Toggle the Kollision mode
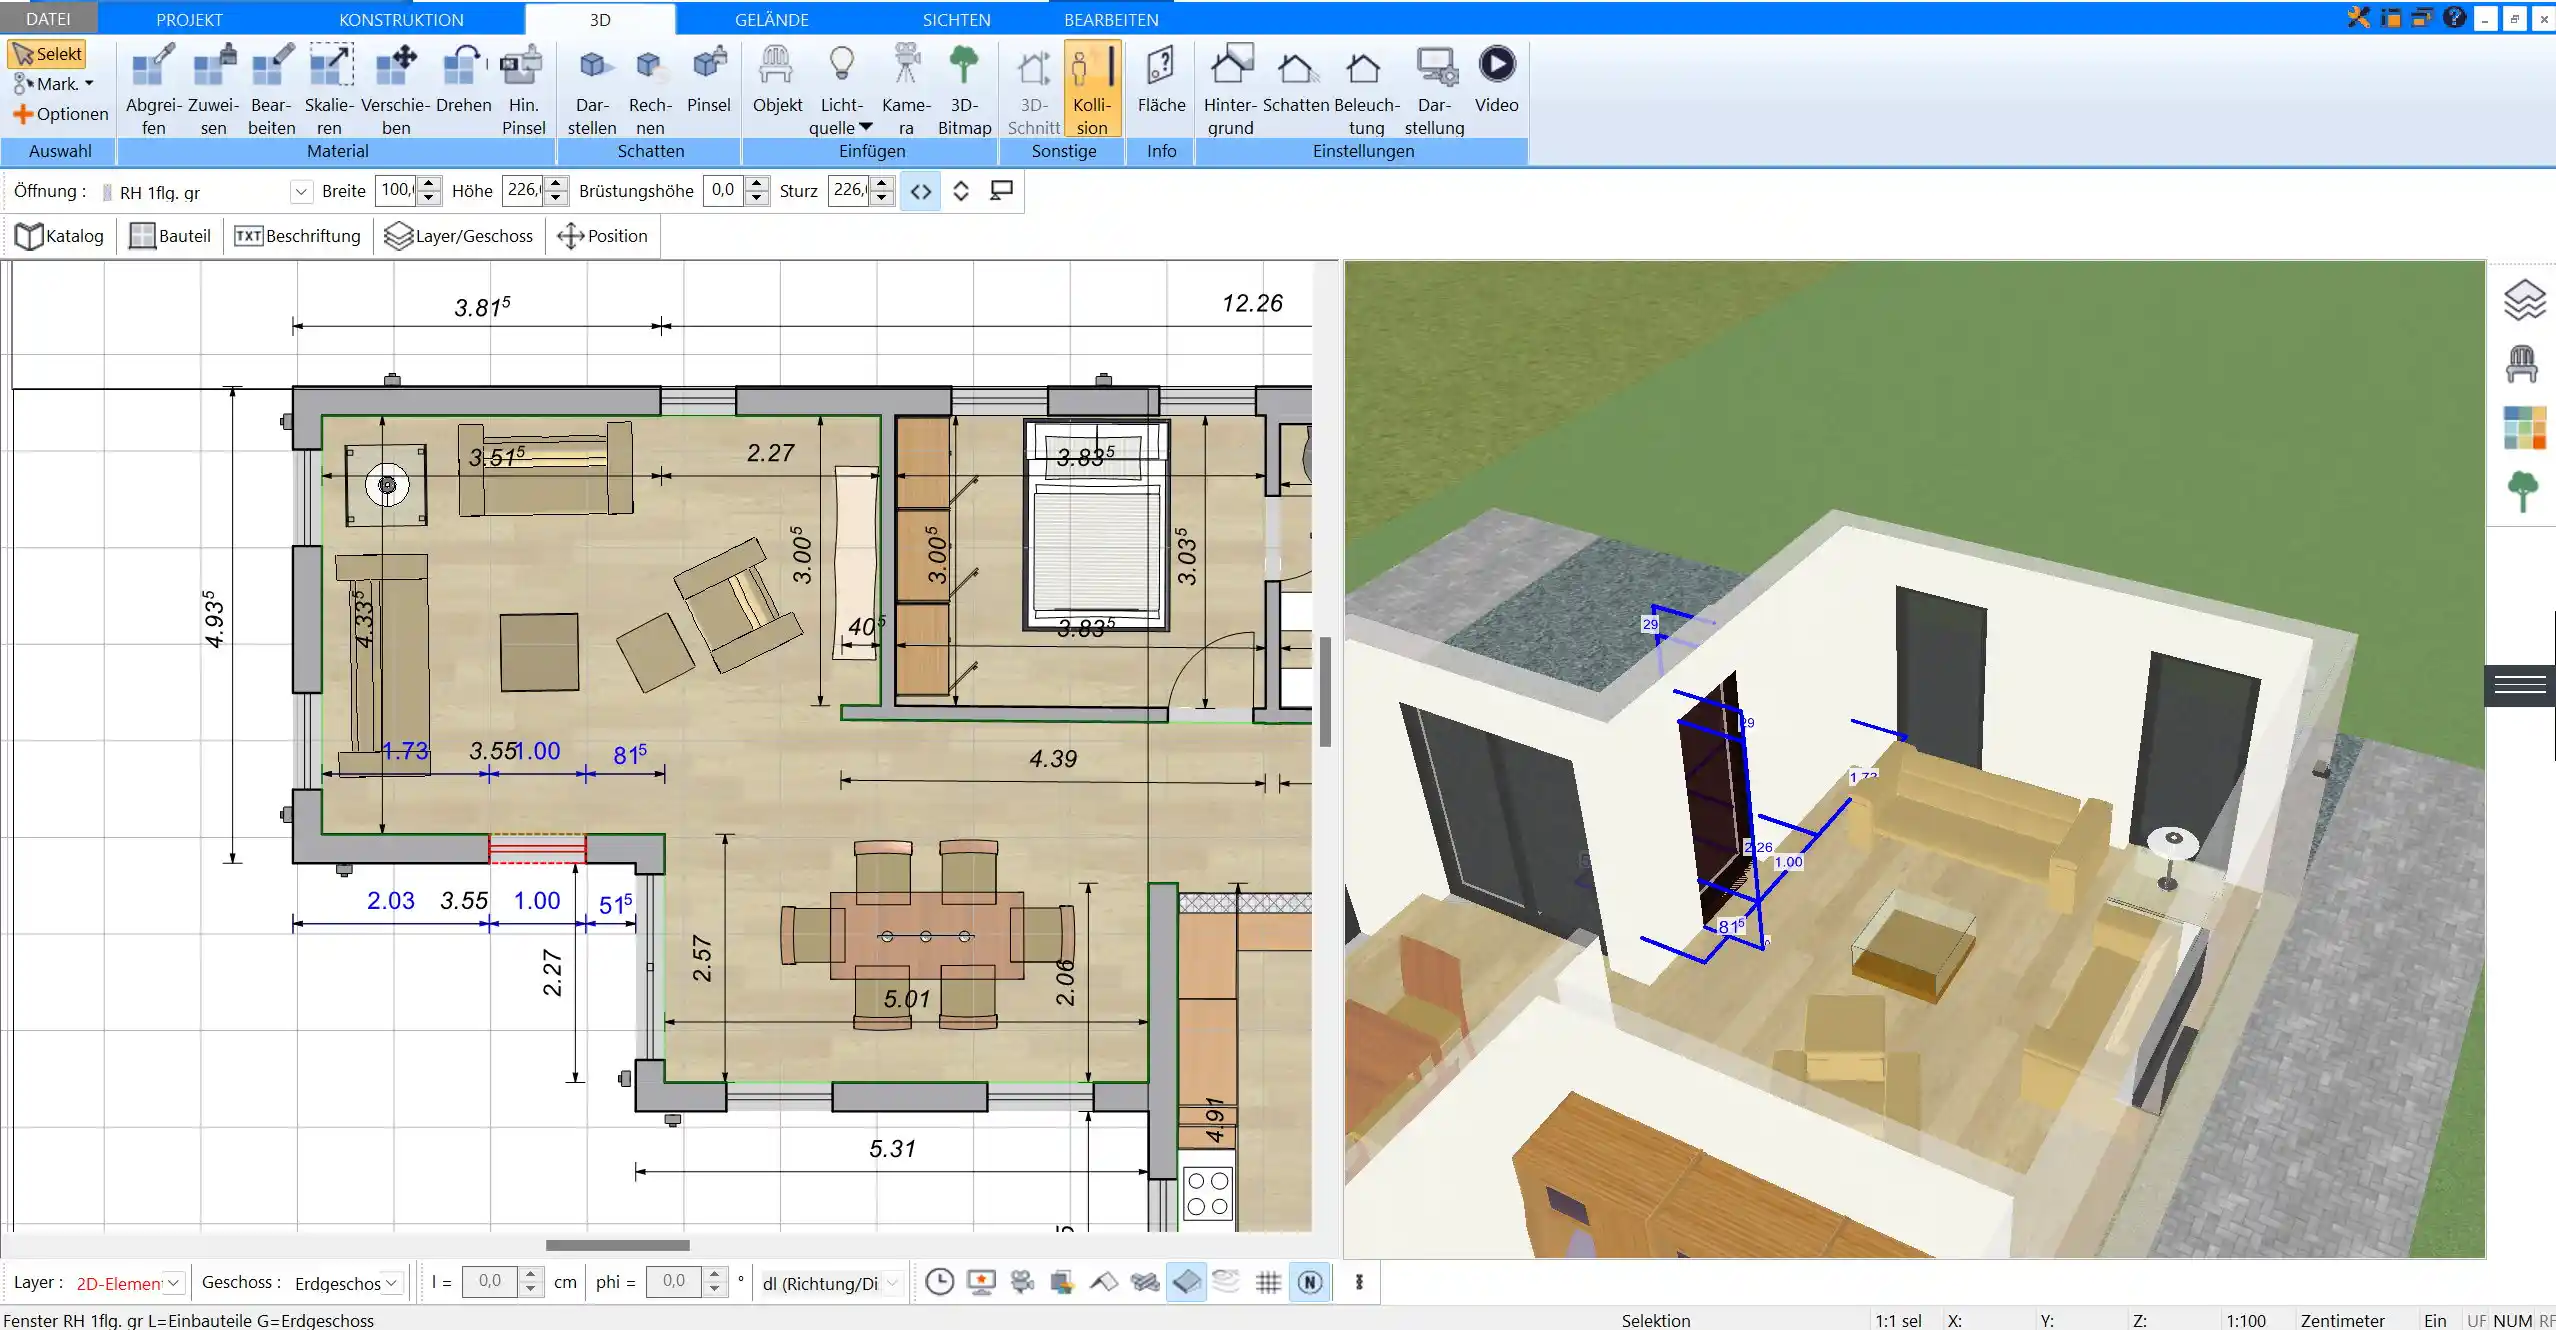 [x=1092, y=89]
